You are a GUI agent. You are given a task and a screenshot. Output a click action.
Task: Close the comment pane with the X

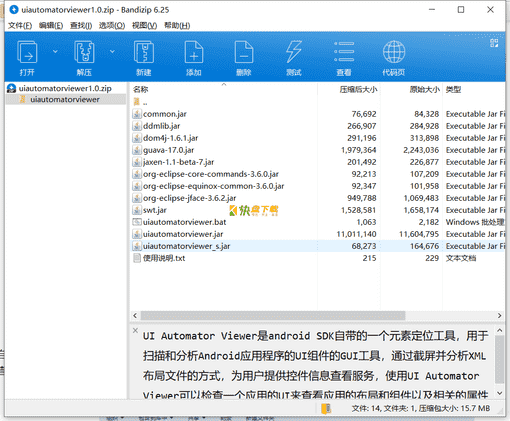(x=135, y=330)
